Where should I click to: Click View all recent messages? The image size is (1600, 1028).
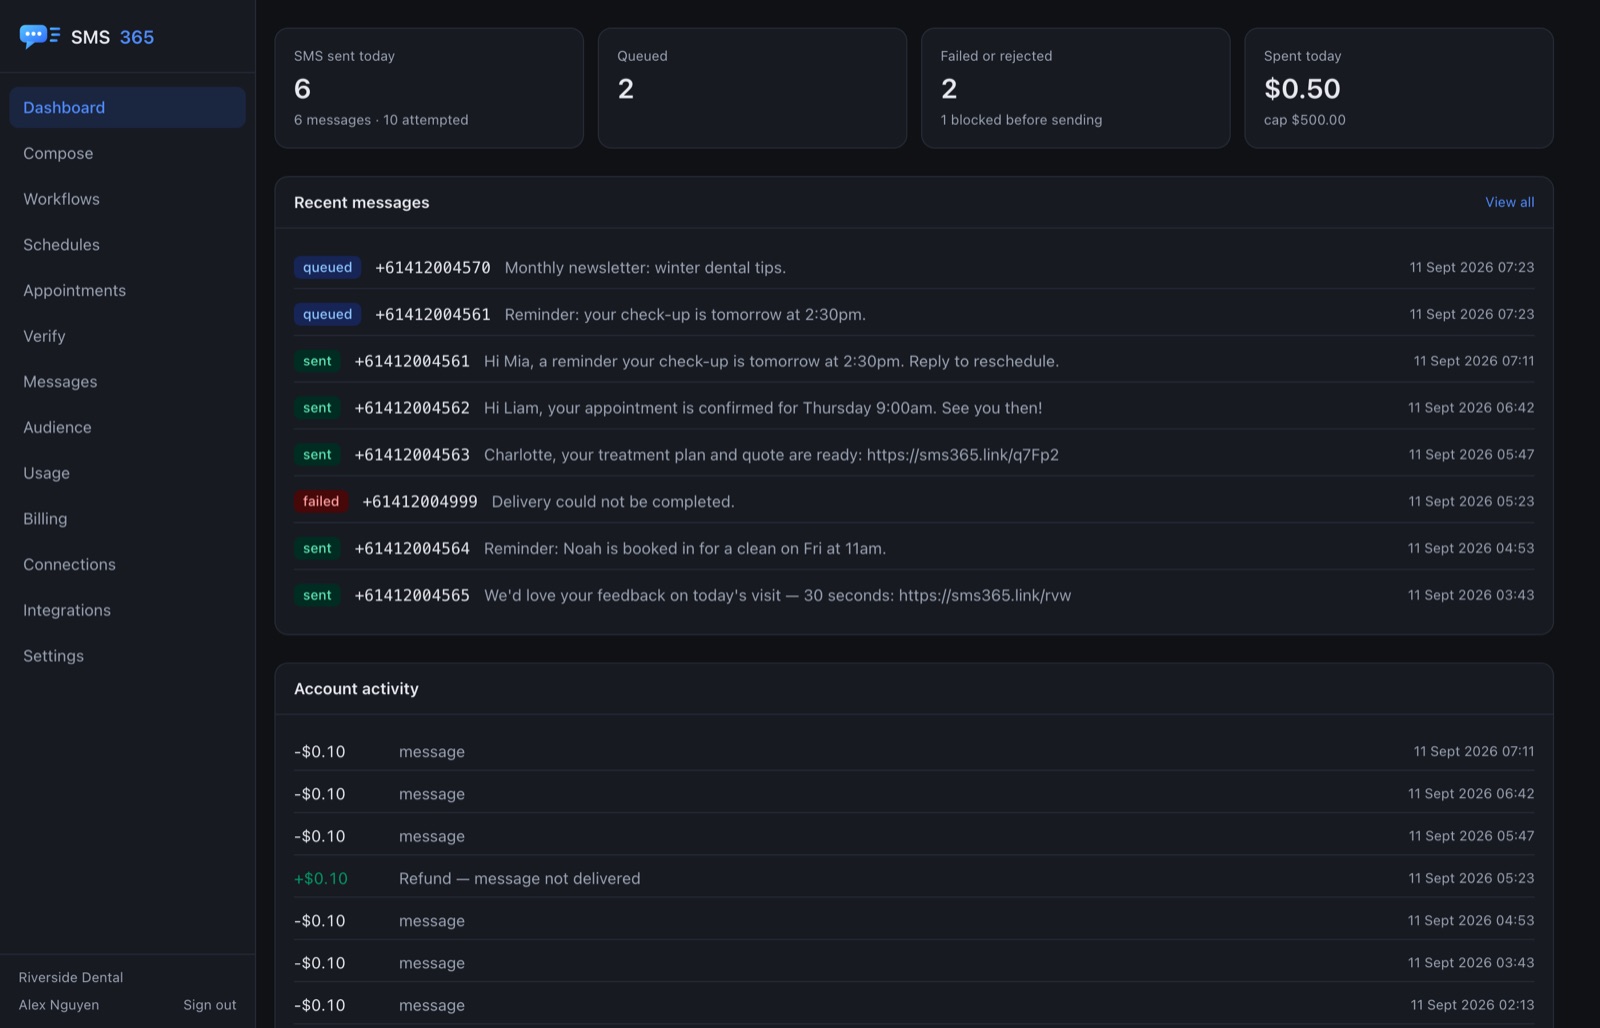1509,202
